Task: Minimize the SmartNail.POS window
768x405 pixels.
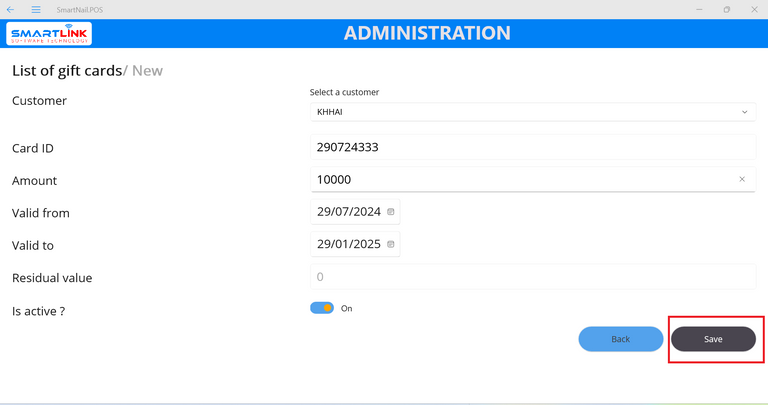Action: pos(699,9)
